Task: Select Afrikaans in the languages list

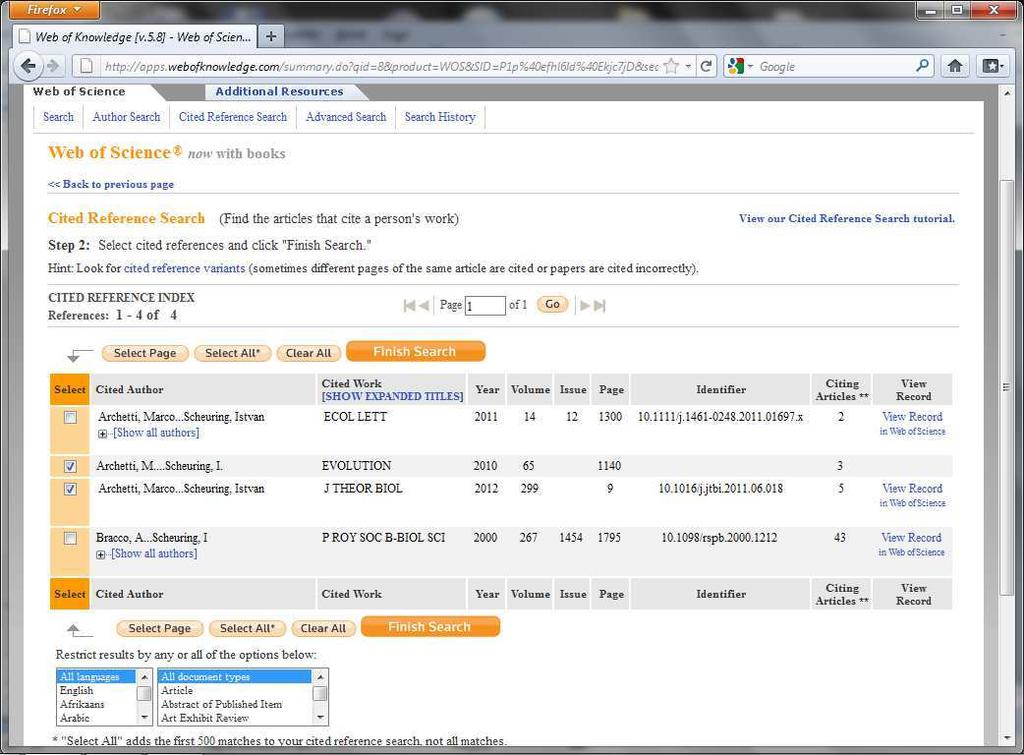Action: [97, 704]
